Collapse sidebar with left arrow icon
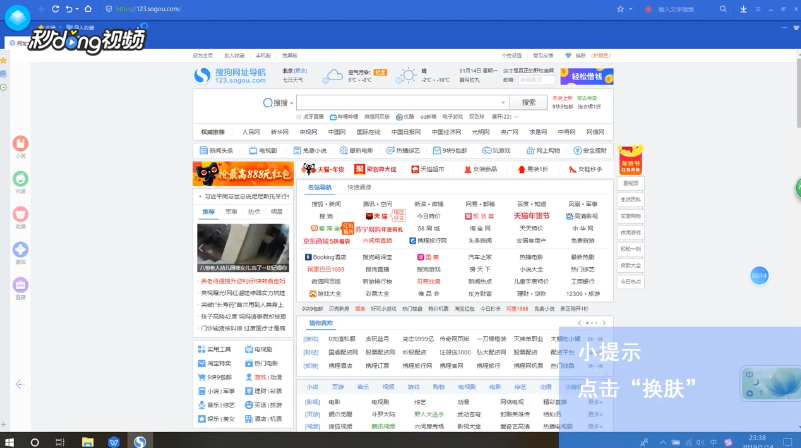801x448 pixels. [20, 384]
